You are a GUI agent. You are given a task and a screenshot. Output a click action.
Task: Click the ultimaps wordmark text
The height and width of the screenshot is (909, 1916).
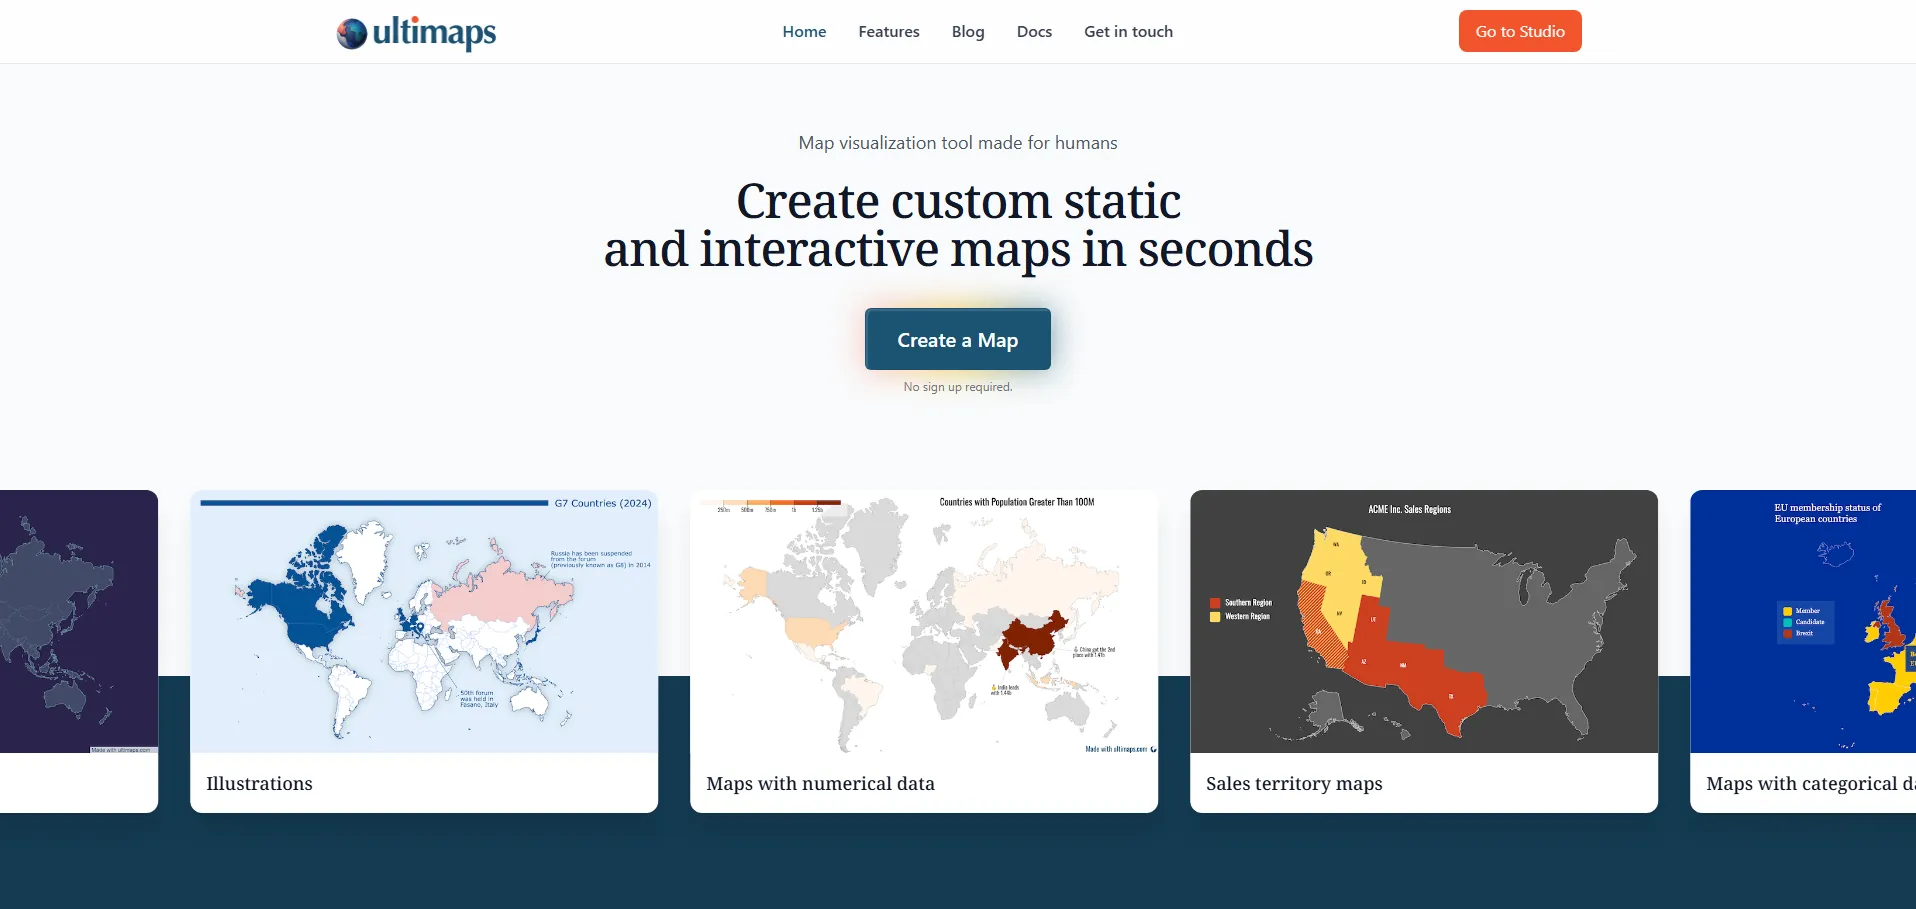pos(434,32)
